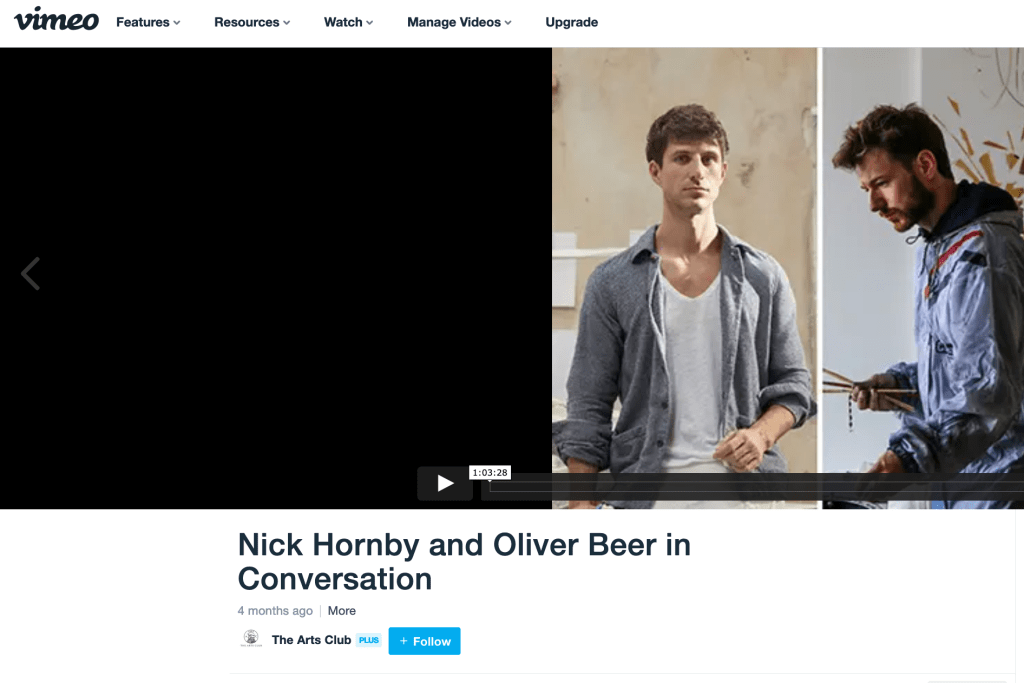Click the PLUS membership badge
1024x683 pixels.
point(368,640)
